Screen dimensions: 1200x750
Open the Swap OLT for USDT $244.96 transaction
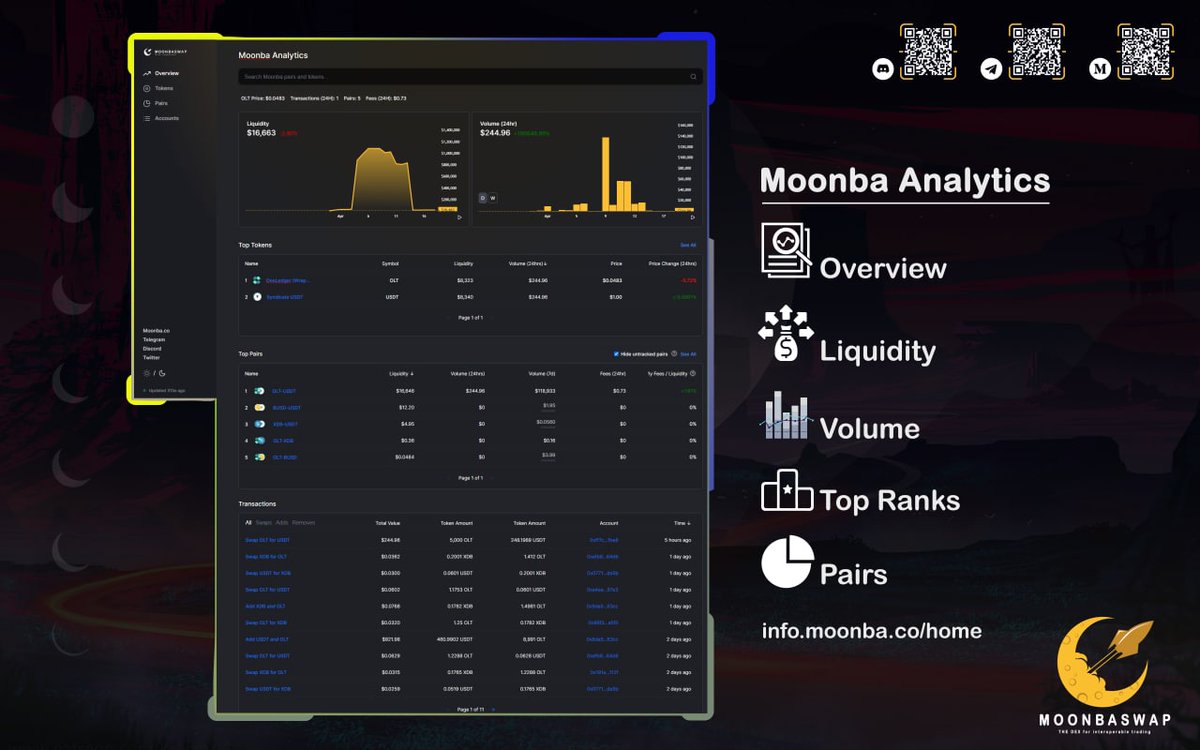(x=268, y=540)
